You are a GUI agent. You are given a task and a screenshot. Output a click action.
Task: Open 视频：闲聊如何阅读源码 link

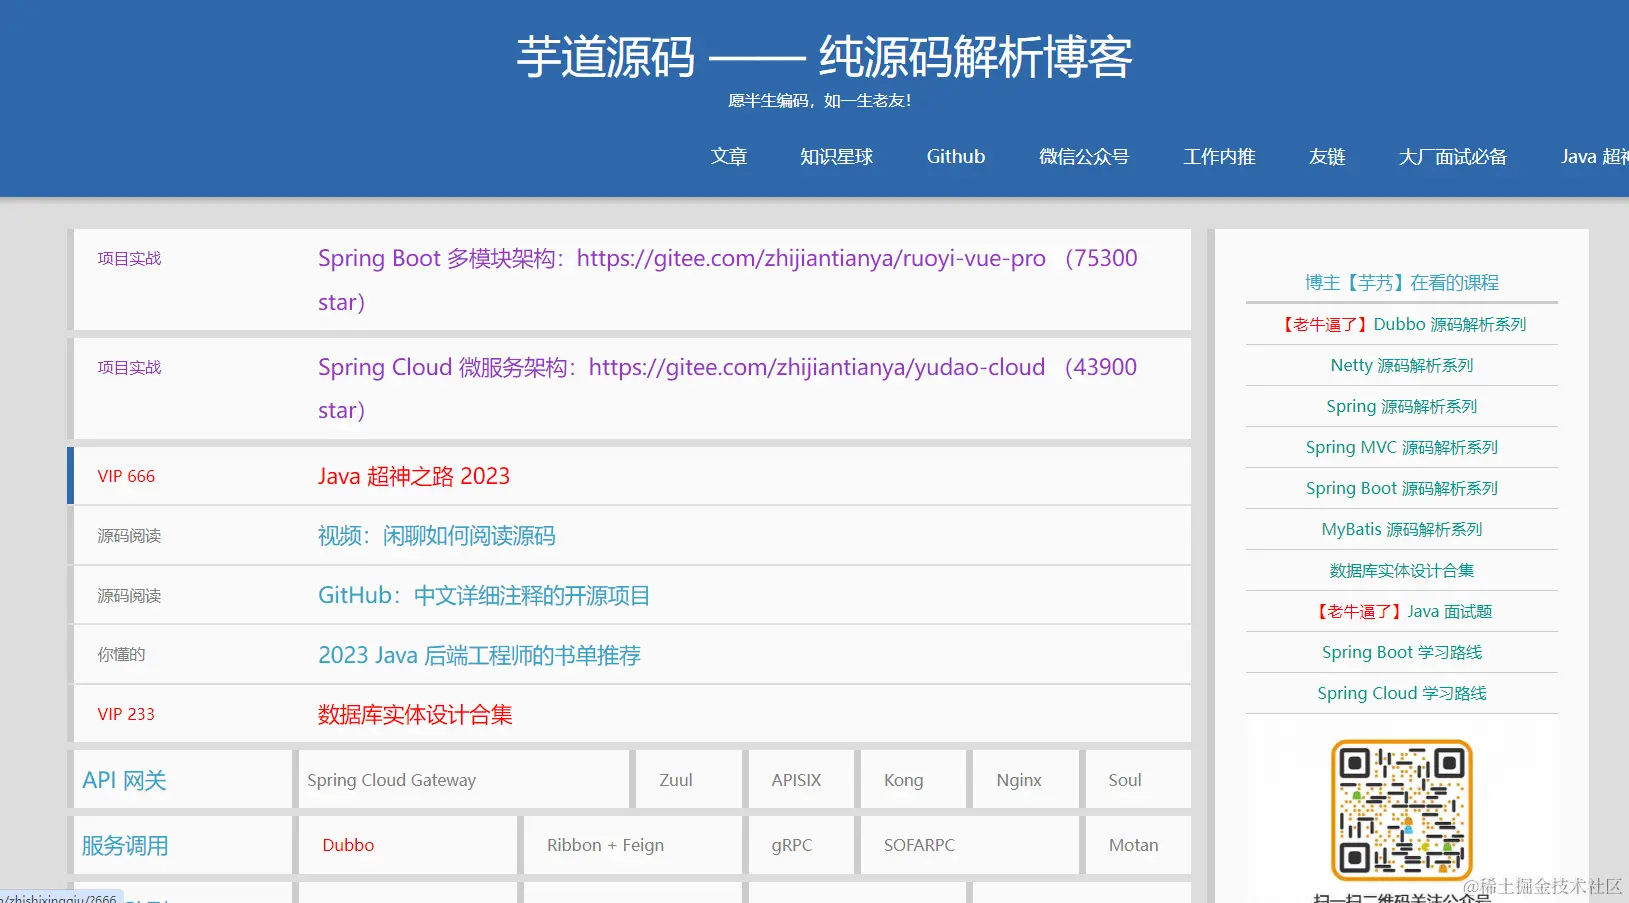(436, 536)
